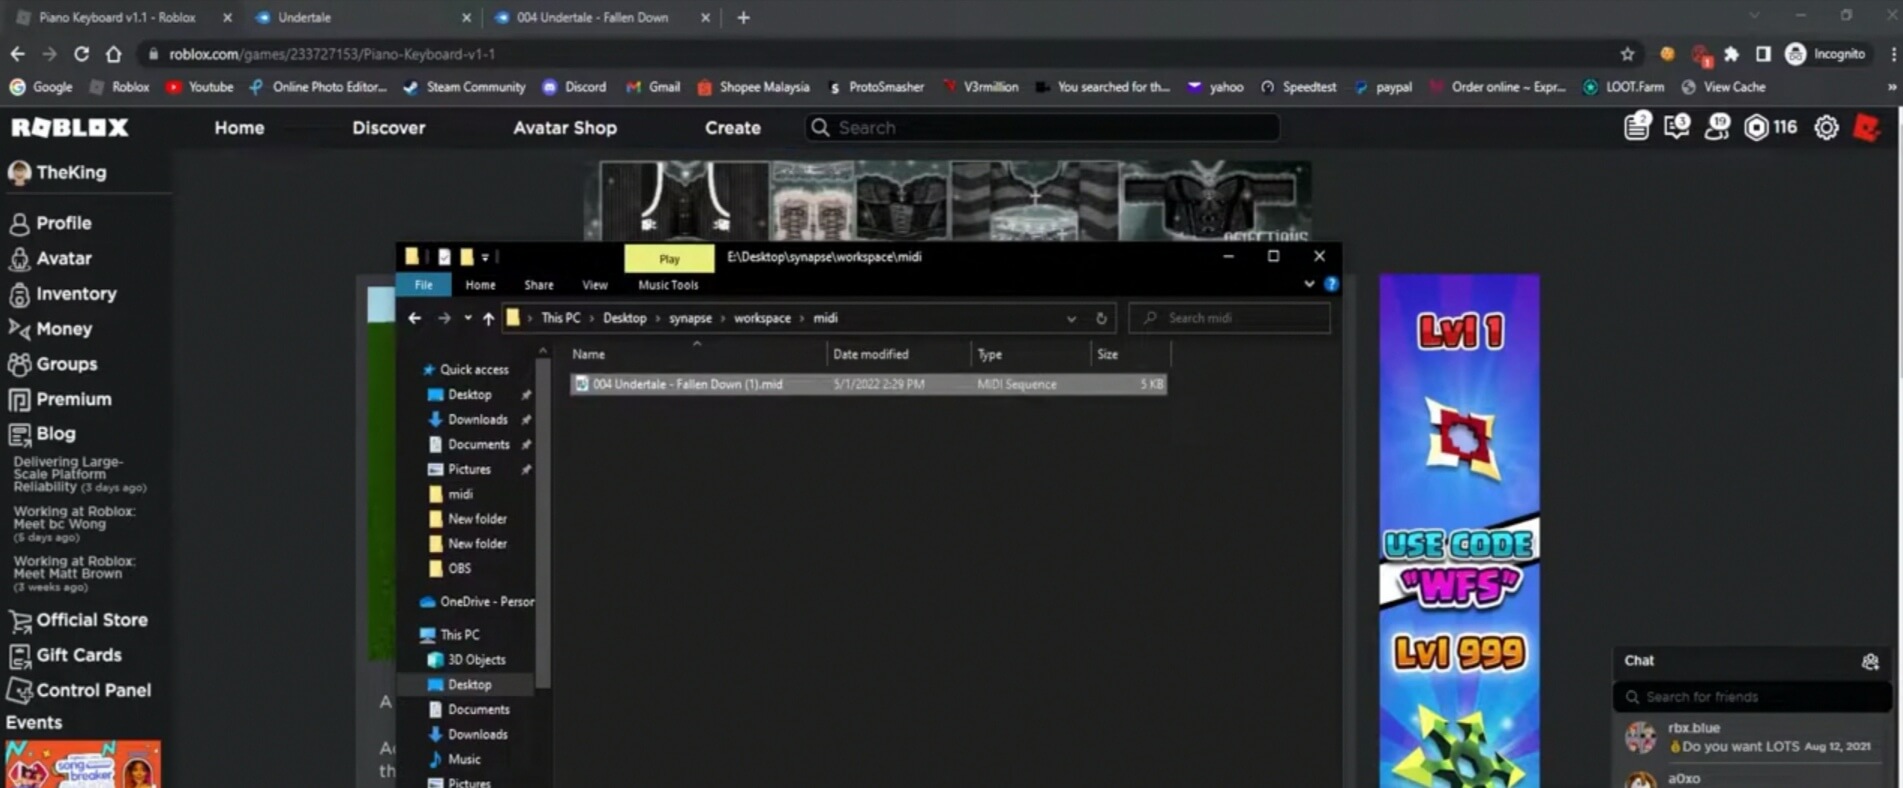This screenshot has width=1903, height=788.
Task: Bookmark this page with star icon
Action: (x=1627, y=54)
